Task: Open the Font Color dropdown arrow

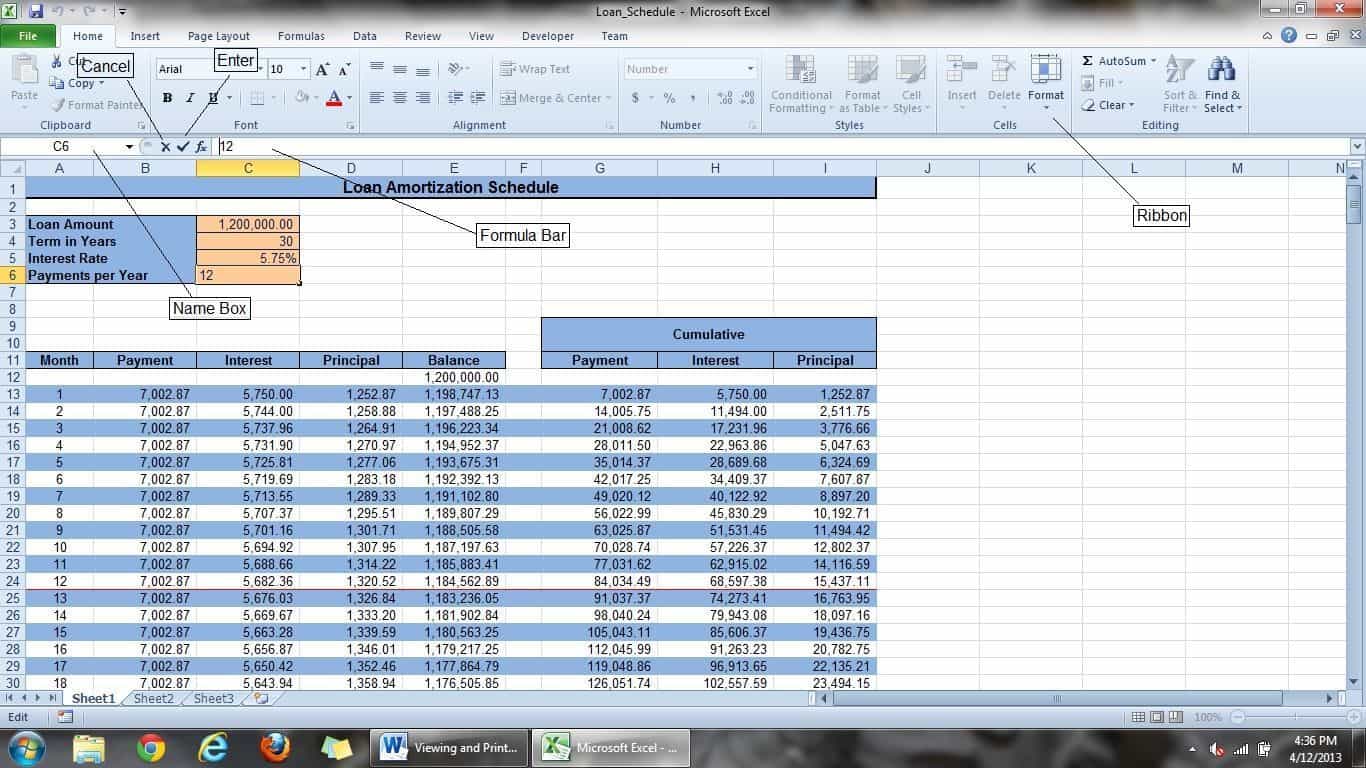Action: tap(348, 98)
